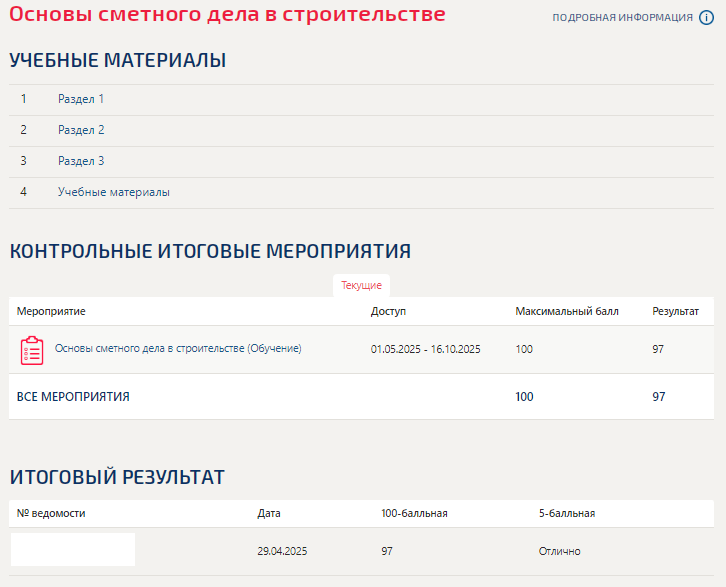Click the УЧЕБНЫЕ МАТЕРИАЛЫ section heading

point(118,60)
